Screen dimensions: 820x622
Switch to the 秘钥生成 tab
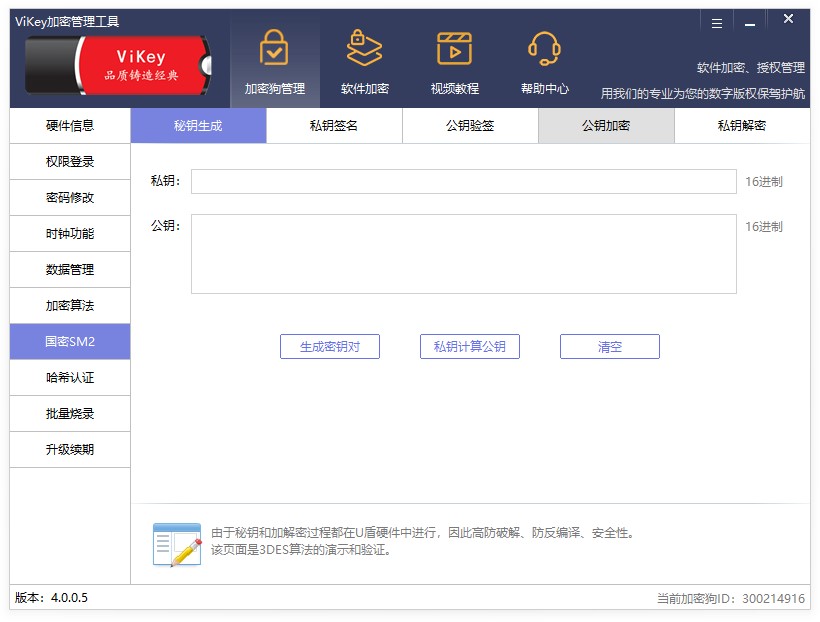point(198,126)
